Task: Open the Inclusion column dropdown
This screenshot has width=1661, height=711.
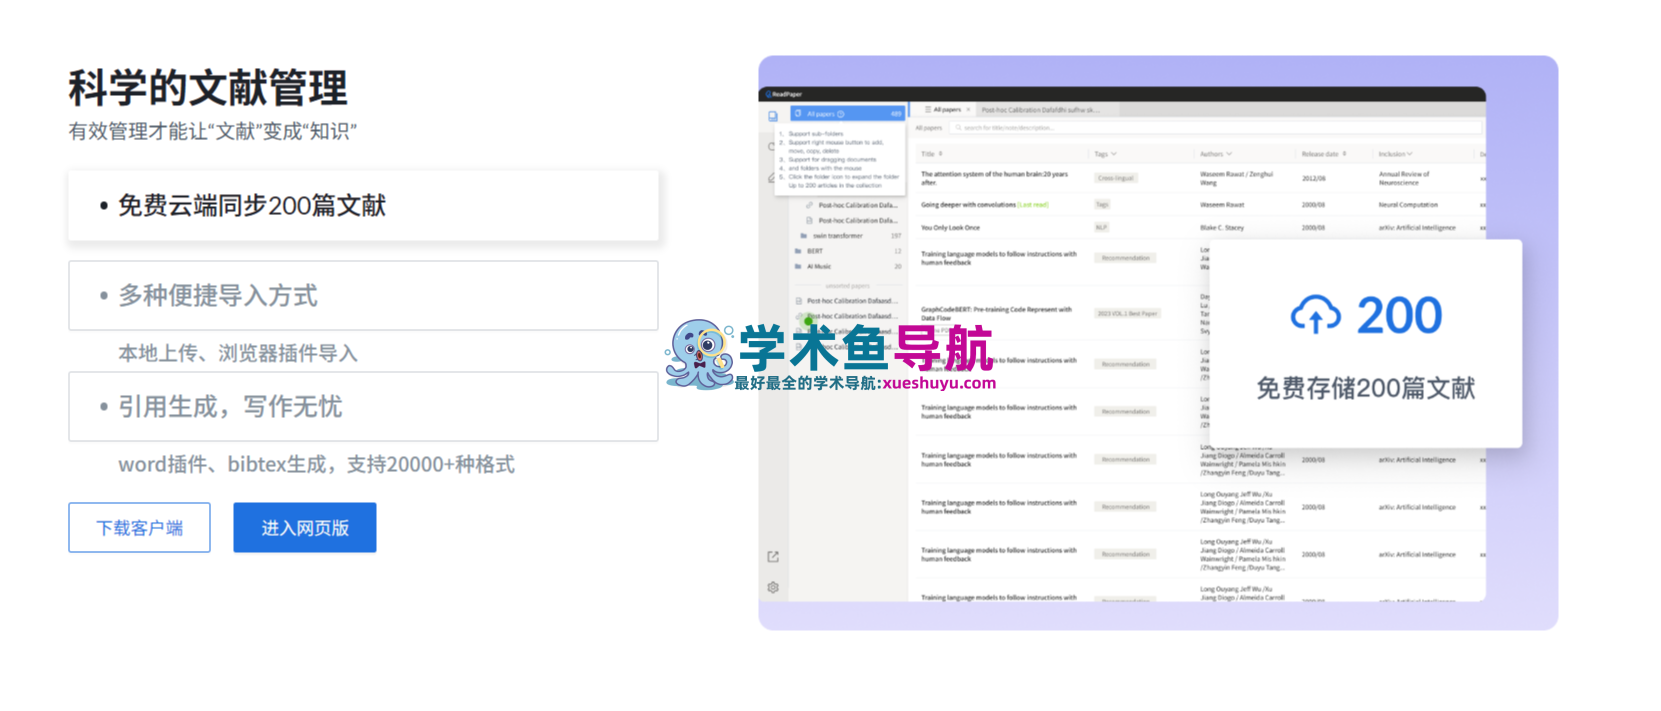Action: pos(1395,154)
